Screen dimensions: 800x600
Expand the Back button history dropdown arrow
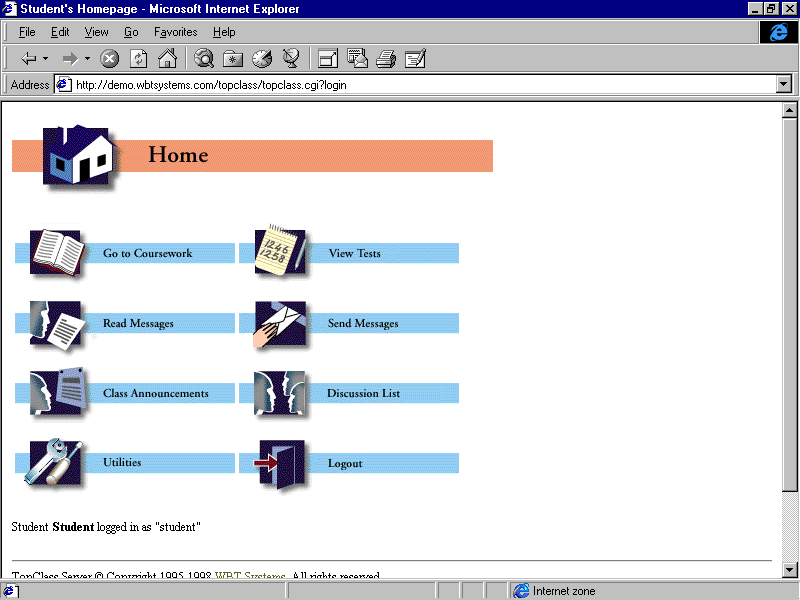[45, 59]
